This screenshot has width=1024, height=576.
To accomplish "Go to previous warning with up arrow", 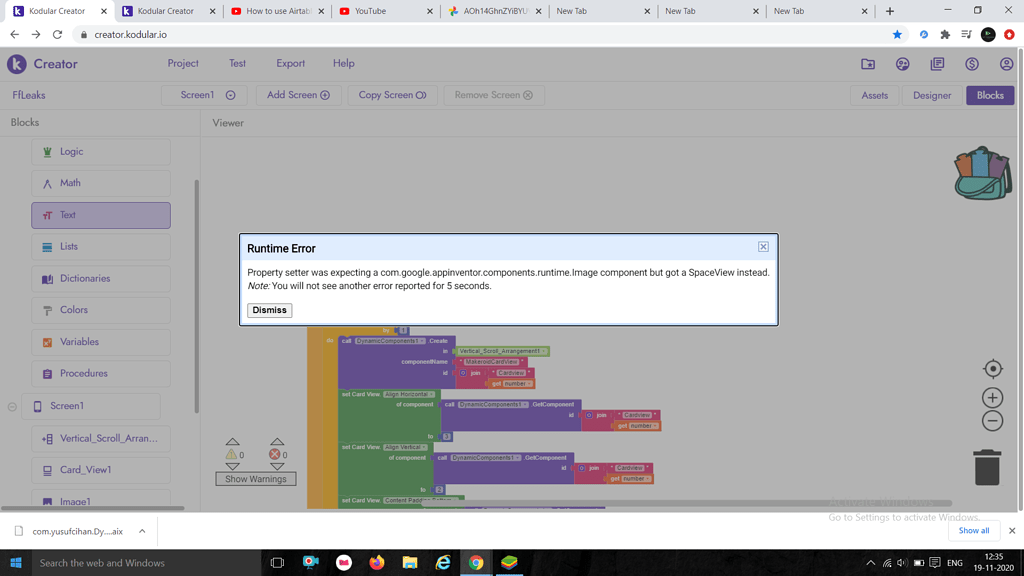I will point(232,442).
